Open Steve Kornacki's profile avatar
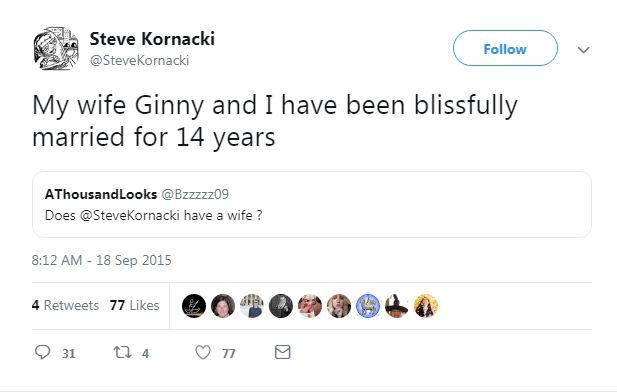The height and width of the screenshot is (392, 617). [x=56, y=49]
